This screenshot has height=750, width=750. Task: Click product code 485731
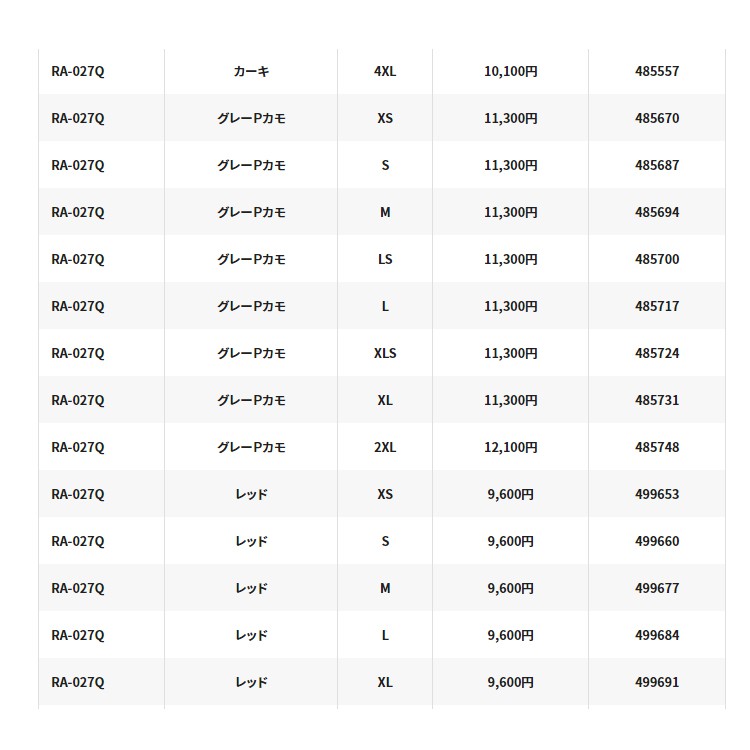coord(656,400)
